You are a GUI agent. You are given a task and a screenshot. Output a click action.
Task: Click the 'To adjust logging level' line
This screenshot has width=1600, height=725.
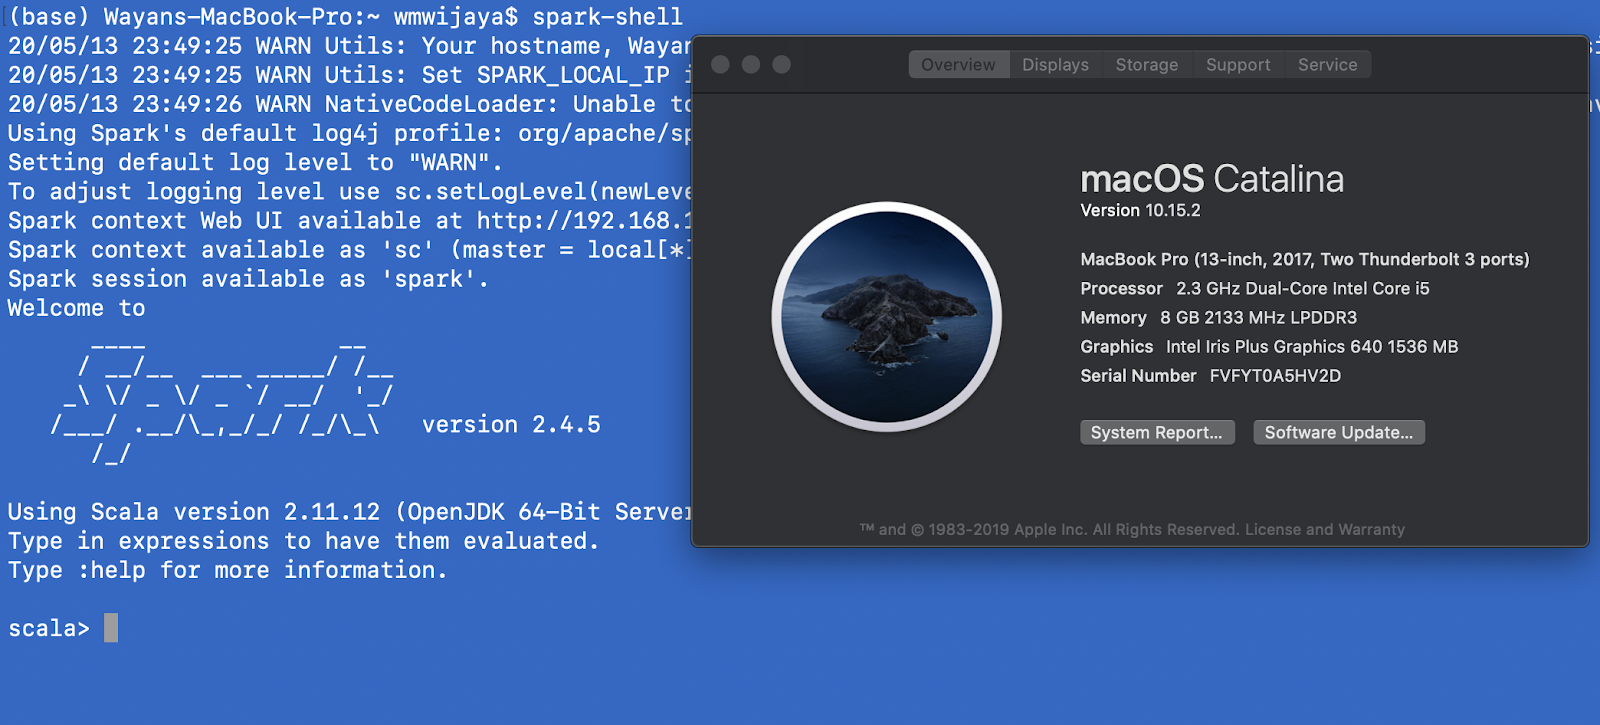[x=349, y=191]
